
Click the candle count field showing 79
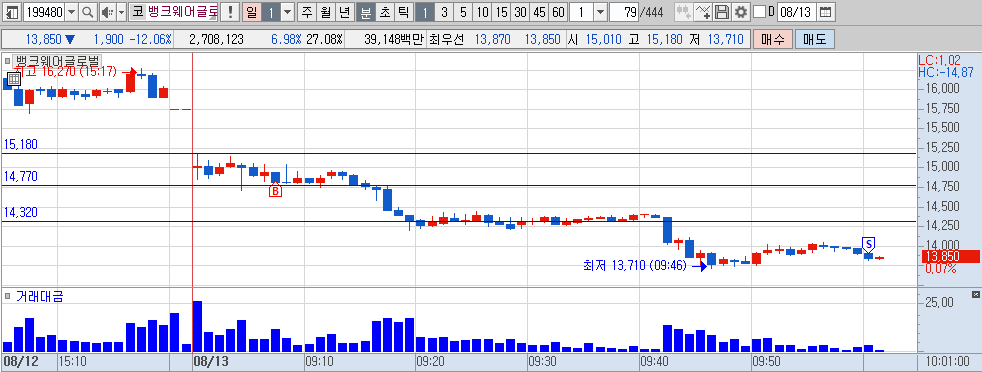(624, 12)
